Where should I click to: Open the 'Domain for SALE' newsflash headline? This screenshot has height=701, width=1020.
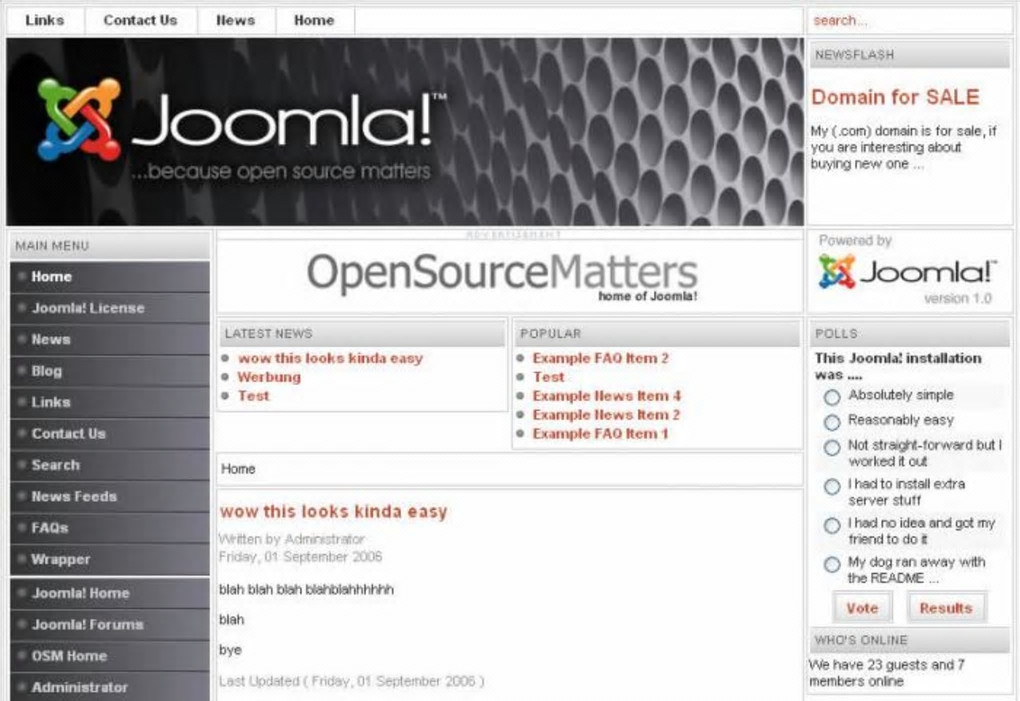[895, 97]
